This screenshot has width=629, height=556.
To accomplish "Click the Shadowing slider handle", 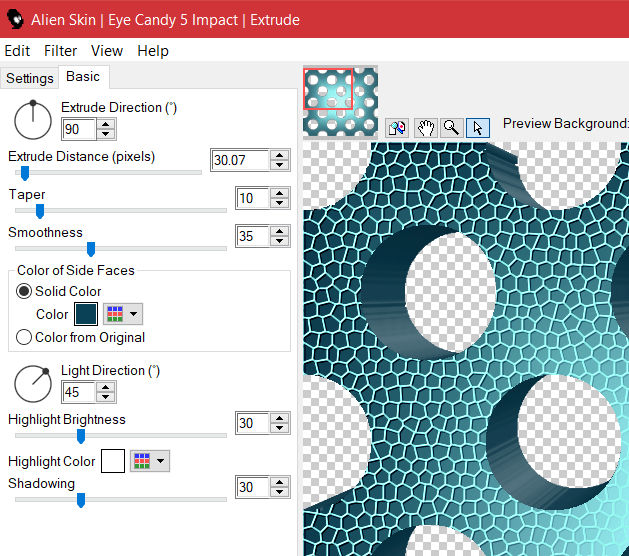I will pyautogui.click(x=81, y=500).
